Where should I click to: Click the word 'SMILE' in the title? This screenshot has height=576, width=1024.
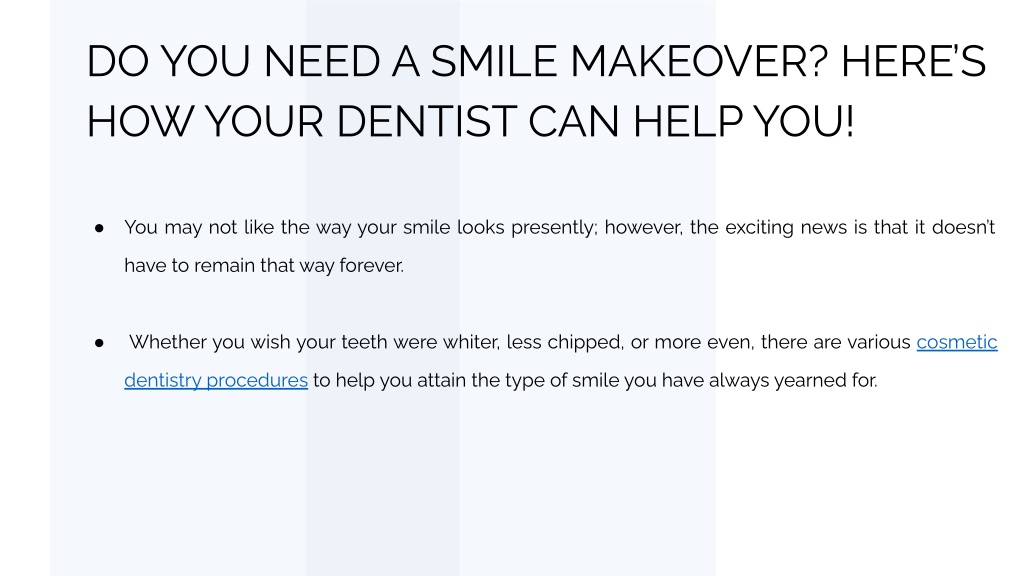pos(494,62)
